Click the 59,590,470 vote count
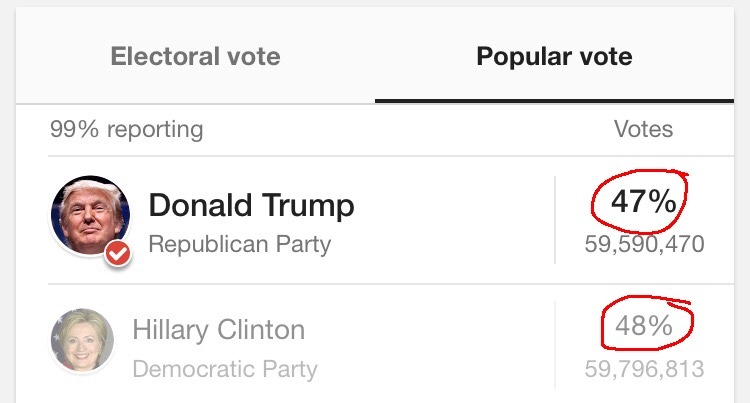The image size is (750, 403). point(644,244)
